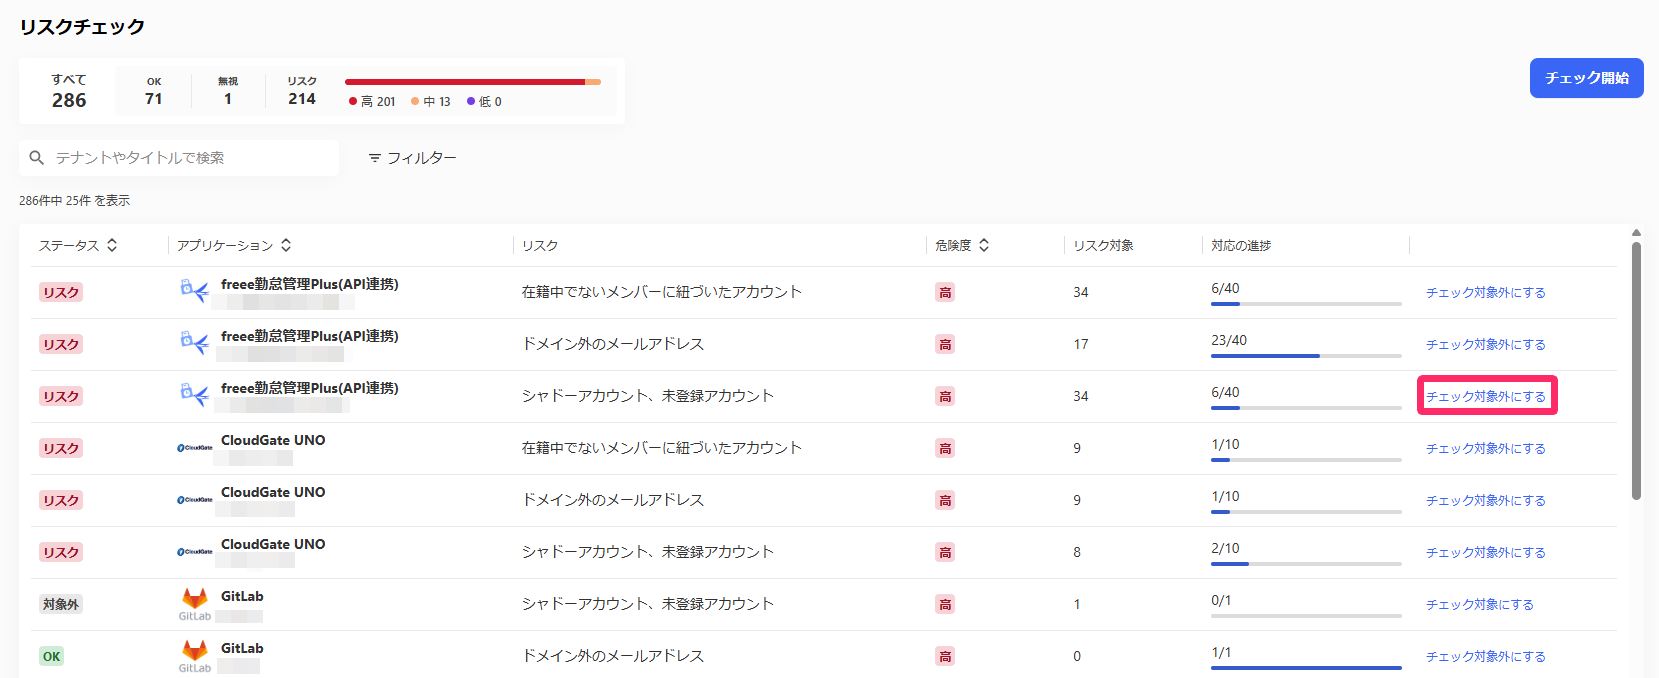
Task: Click 低 0 legend entry
Action: coord(484,101)
